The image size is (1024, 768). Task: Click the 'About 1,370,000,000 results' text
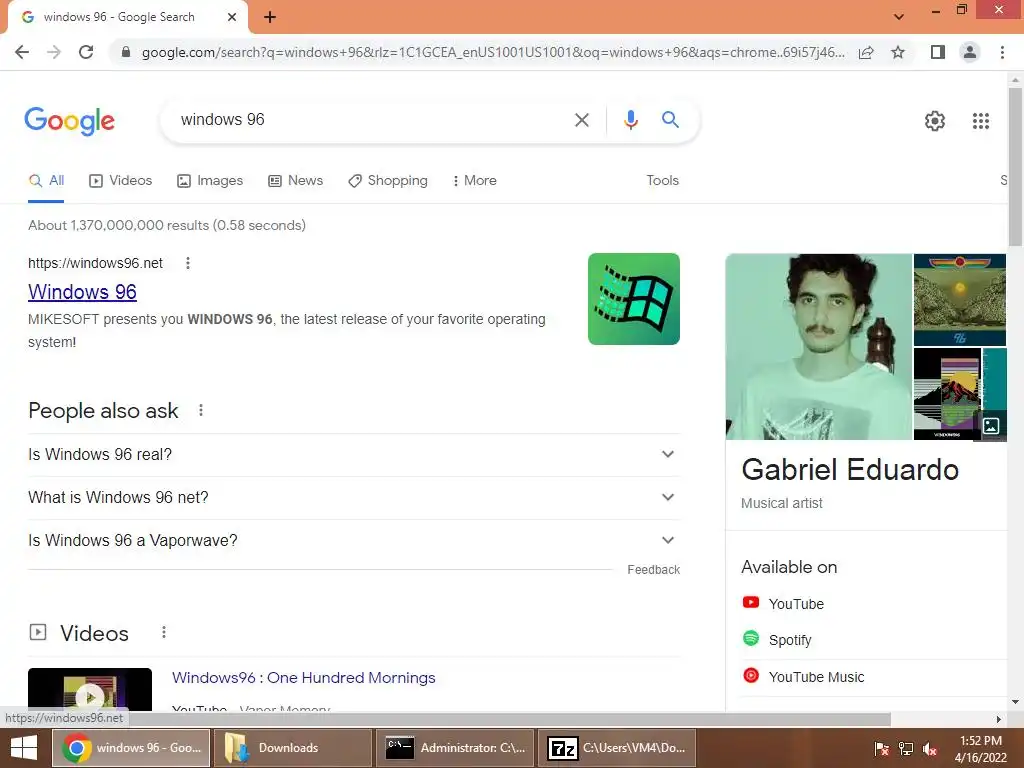click(167, 225)
